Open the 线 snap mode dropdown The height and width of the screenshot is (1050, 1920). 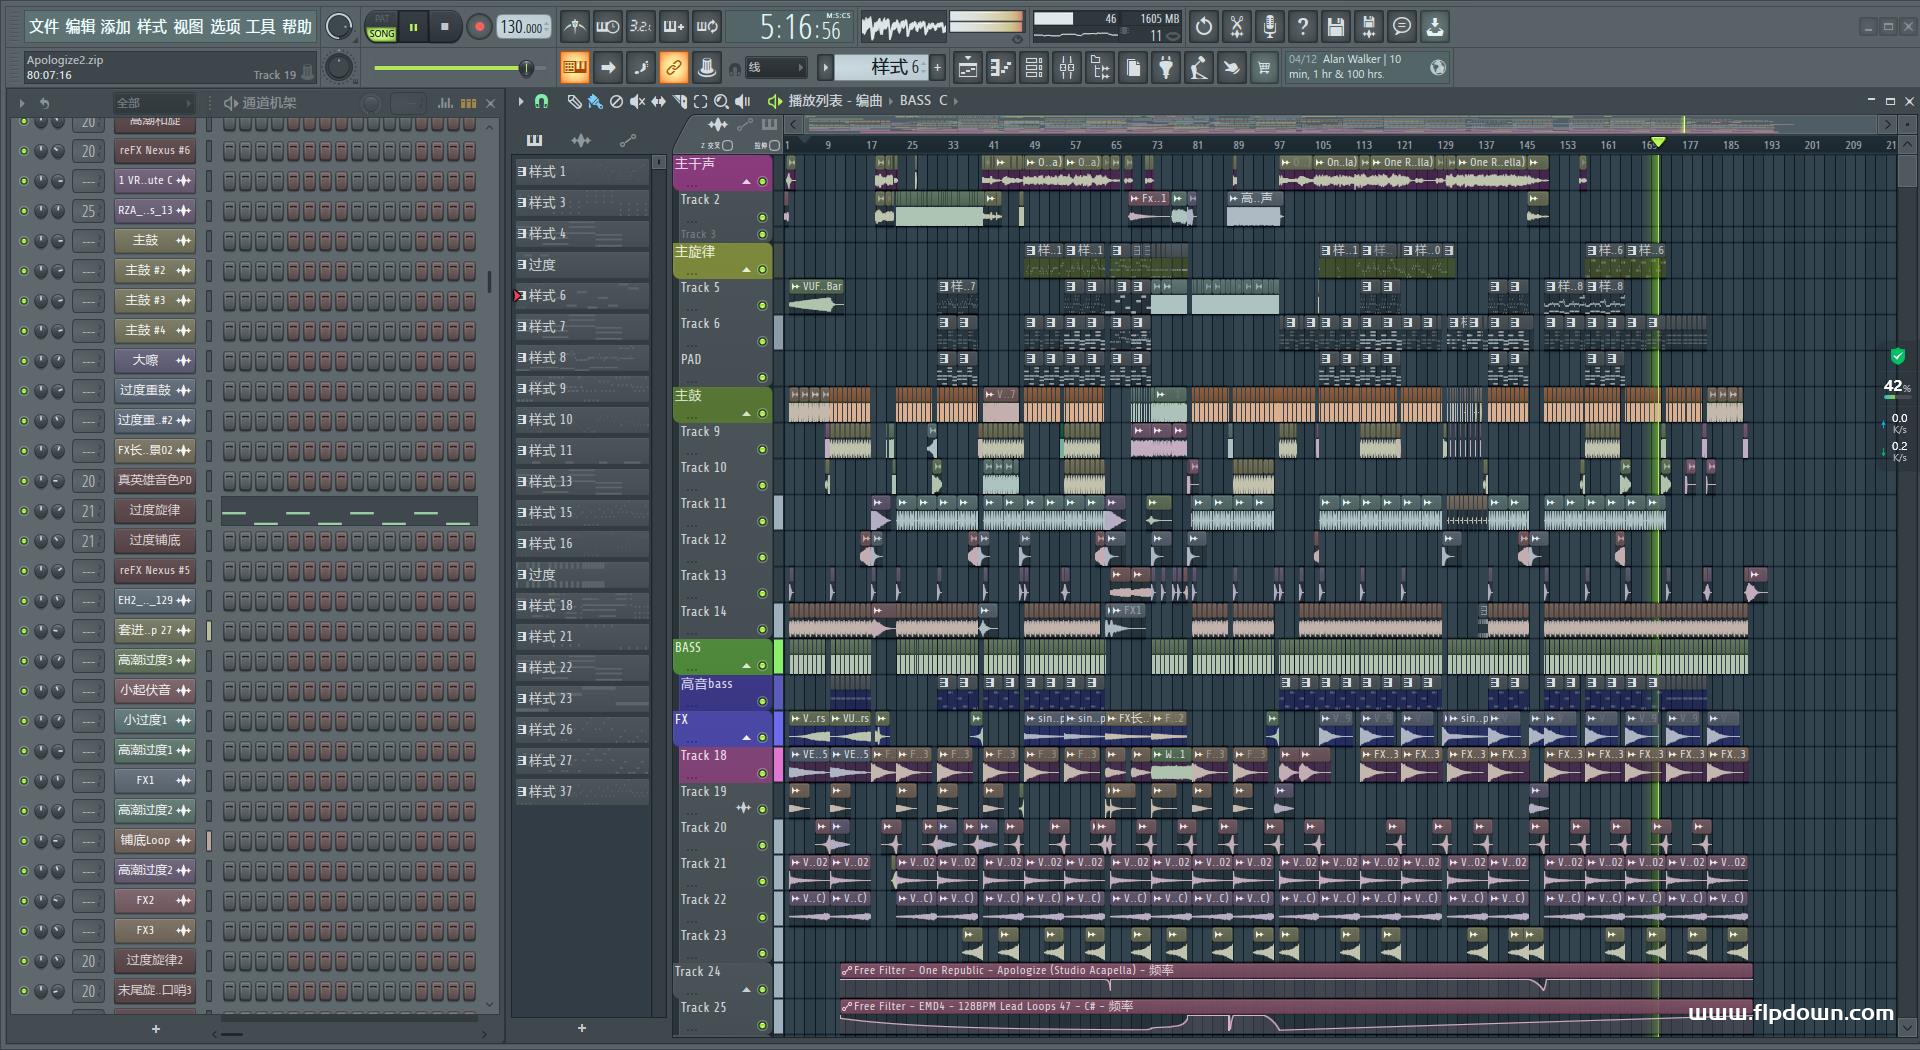(776, 68)
